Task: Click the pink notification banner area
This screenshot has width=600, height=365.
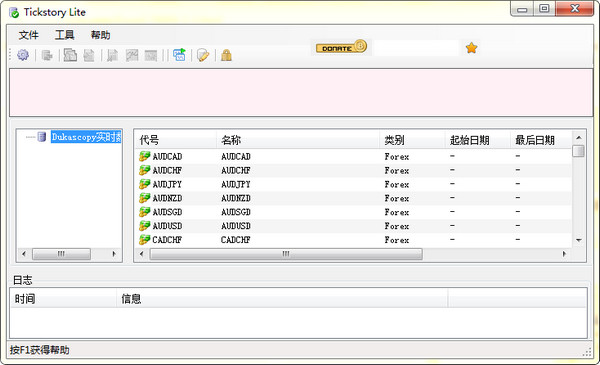Action: point(301,93)
